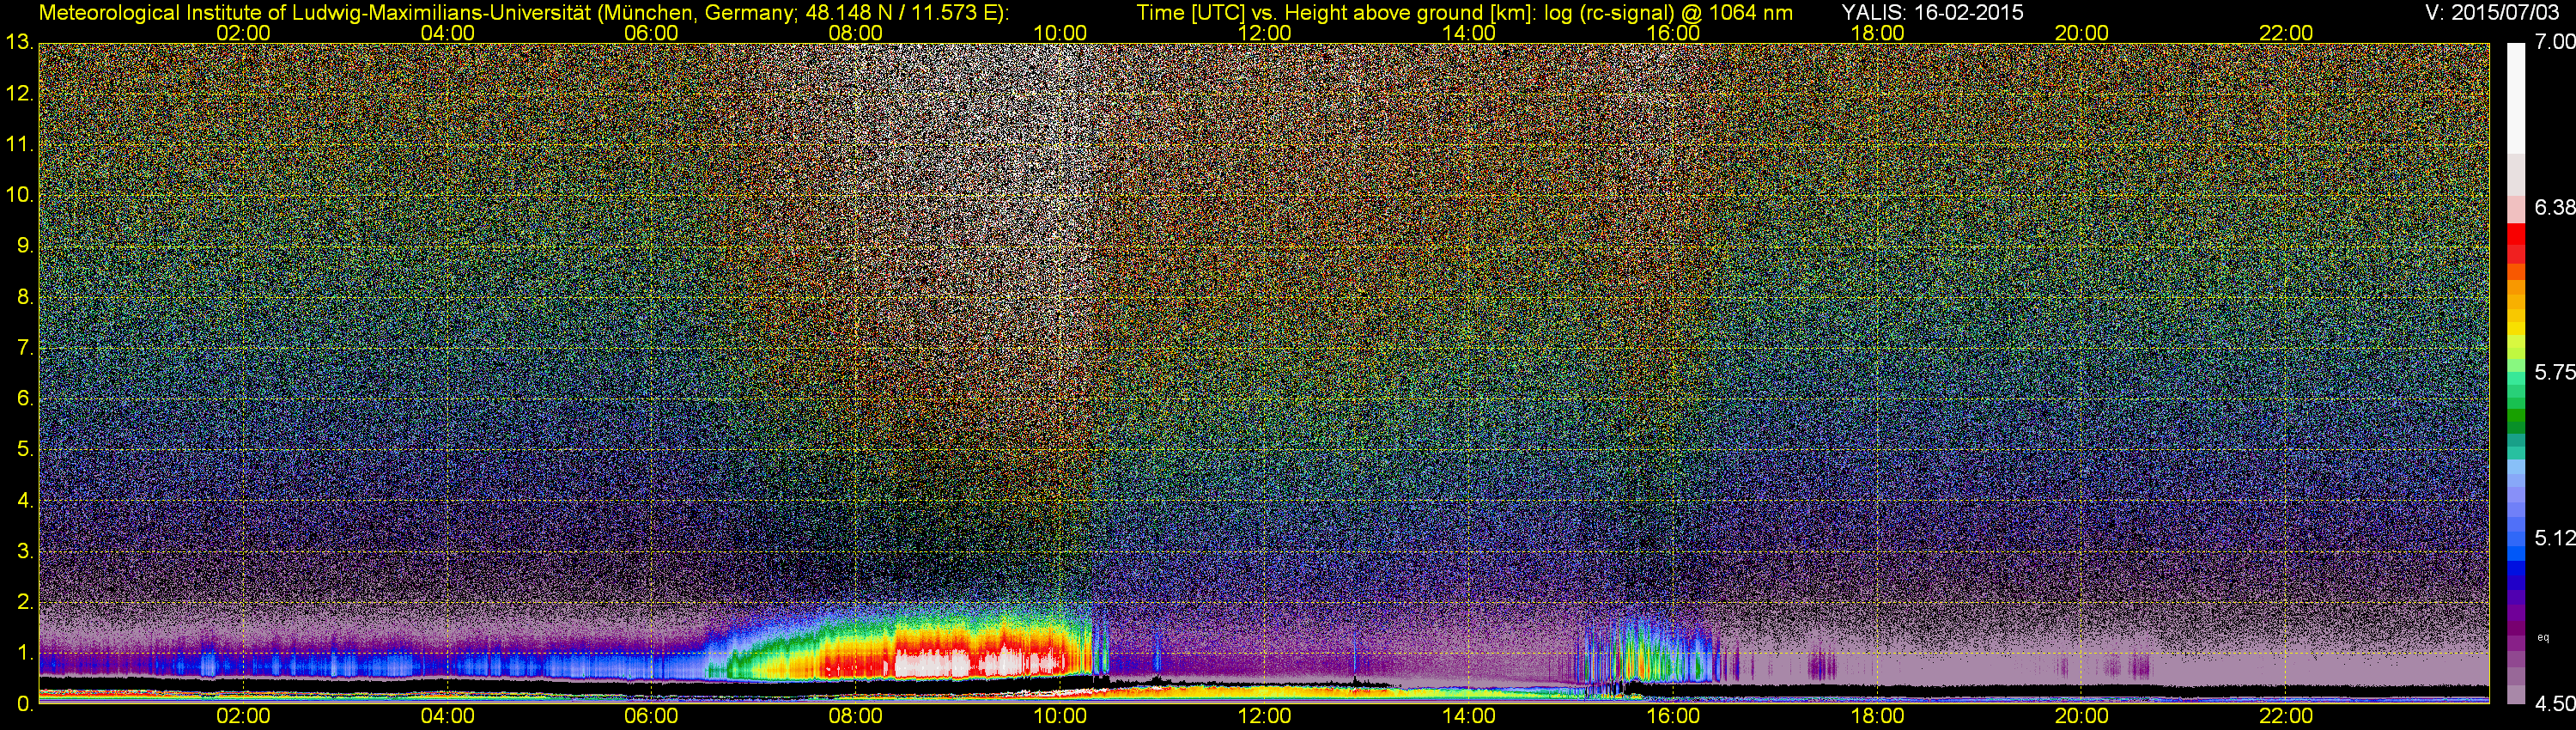Select the 18:00 label on the top time axis
2576x730 pixels.
coord(1877,33)
